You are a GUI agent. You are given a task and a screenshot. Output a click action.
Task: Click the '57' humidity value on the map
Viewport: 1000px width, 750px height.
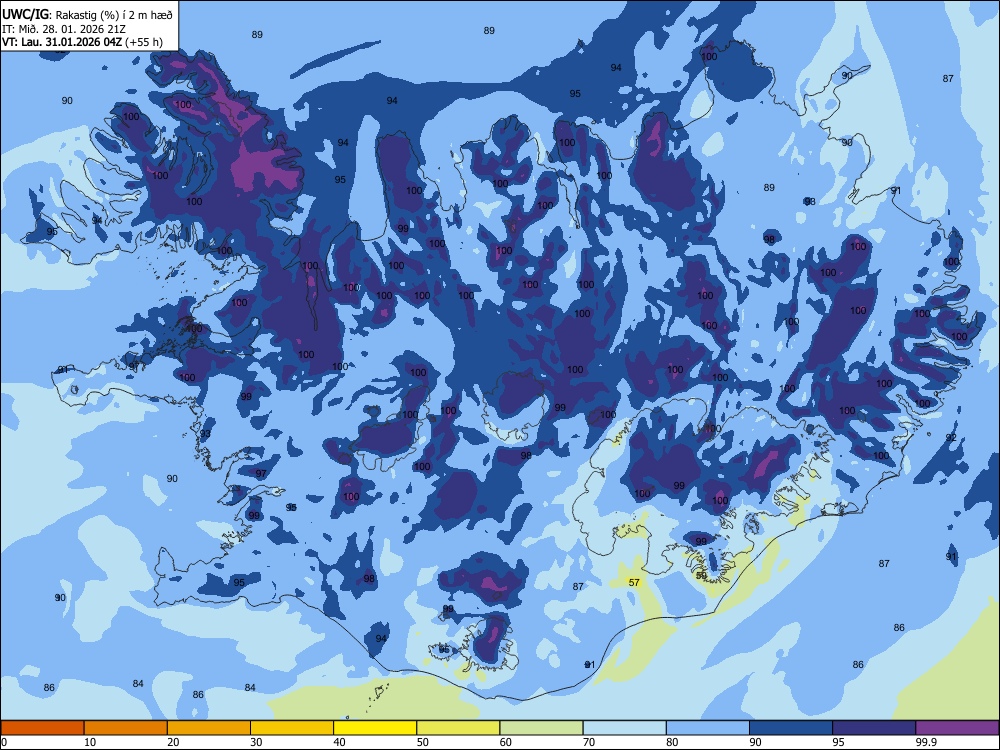634,582
